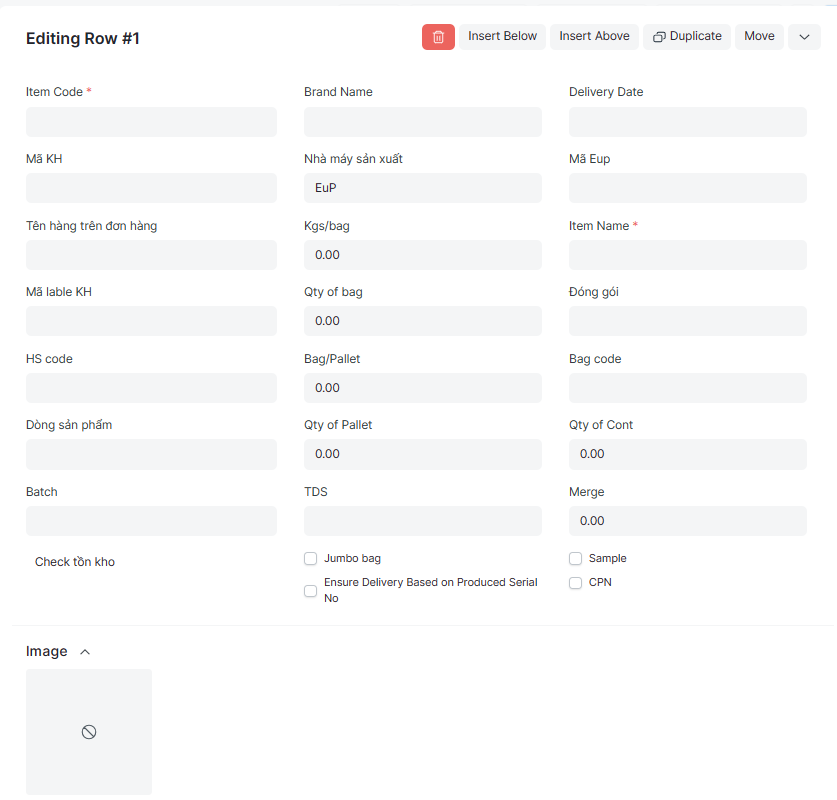
Task: Click the Qty of Cont field
Action: 687,454
